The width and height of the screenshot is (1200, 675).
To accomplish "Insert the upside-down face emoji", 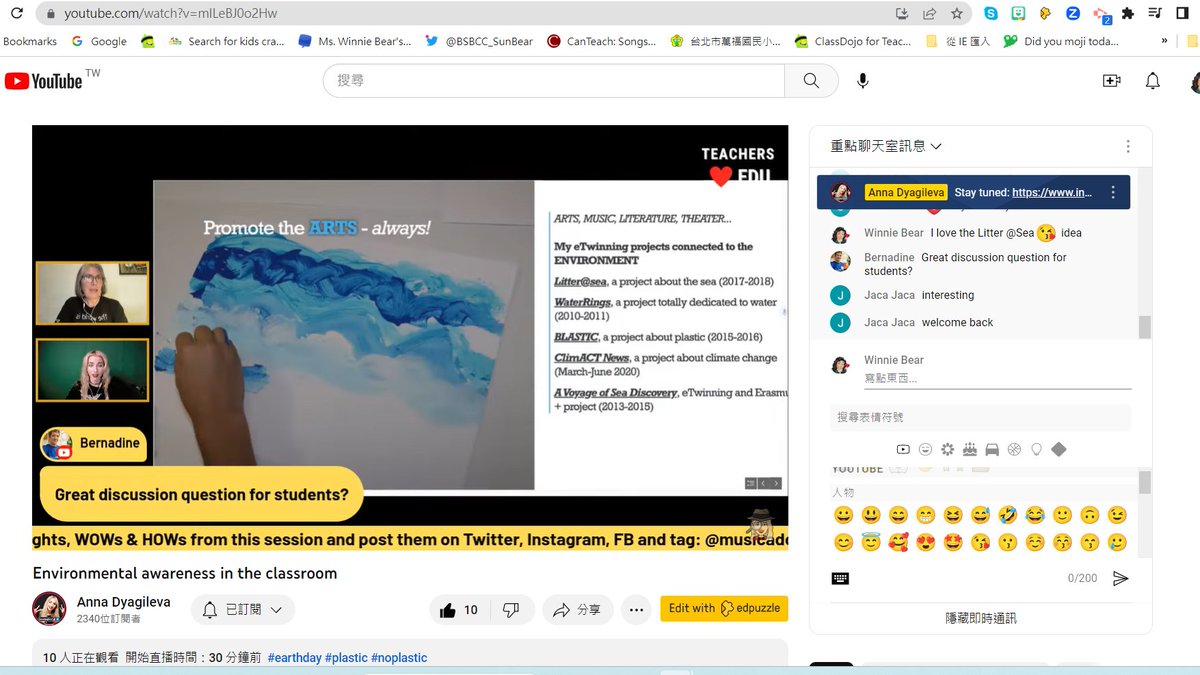I will coord(1090,515).
